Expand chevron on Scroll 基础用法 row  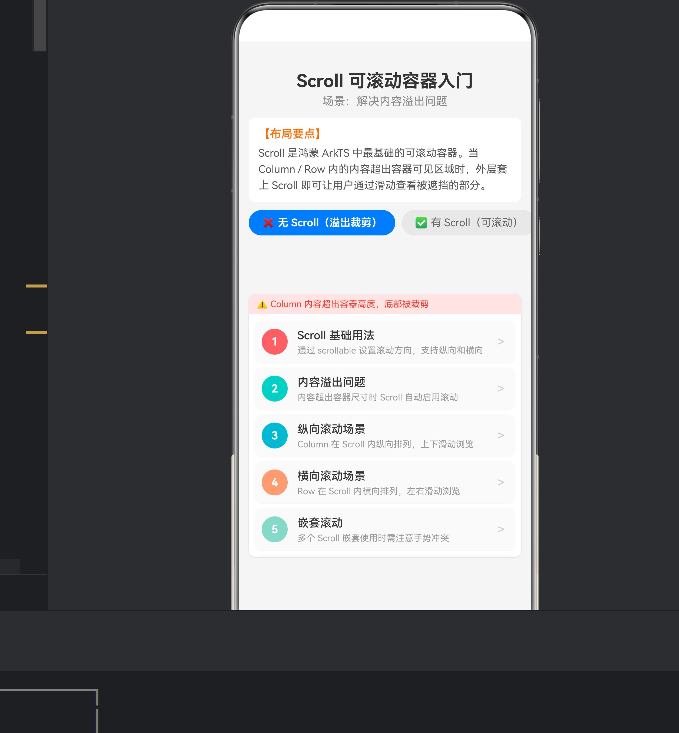pyautogui.click(x=501, y=342)
